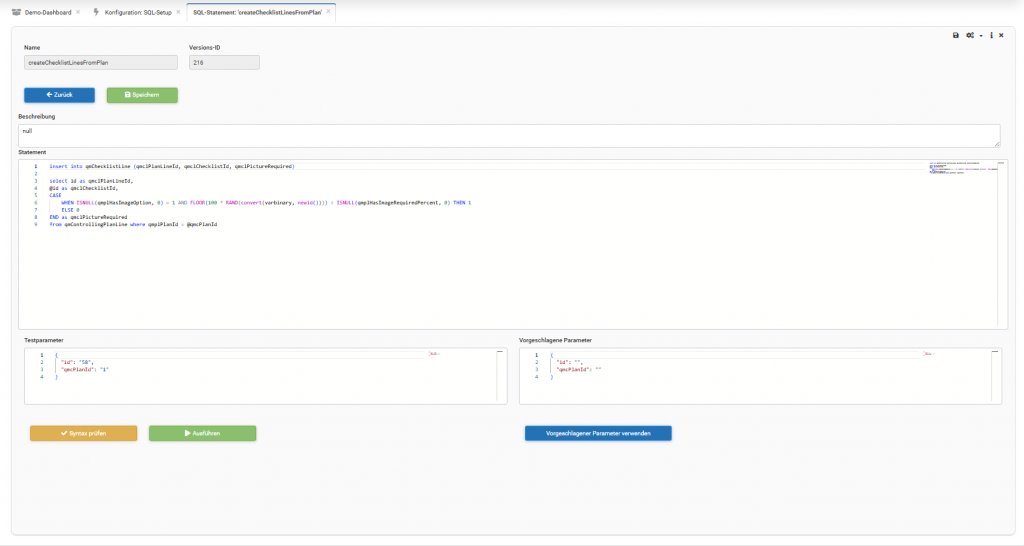This screenshot has height=546, width=1024.
Task: Click the green Speichern button
Action: point(142,95)
